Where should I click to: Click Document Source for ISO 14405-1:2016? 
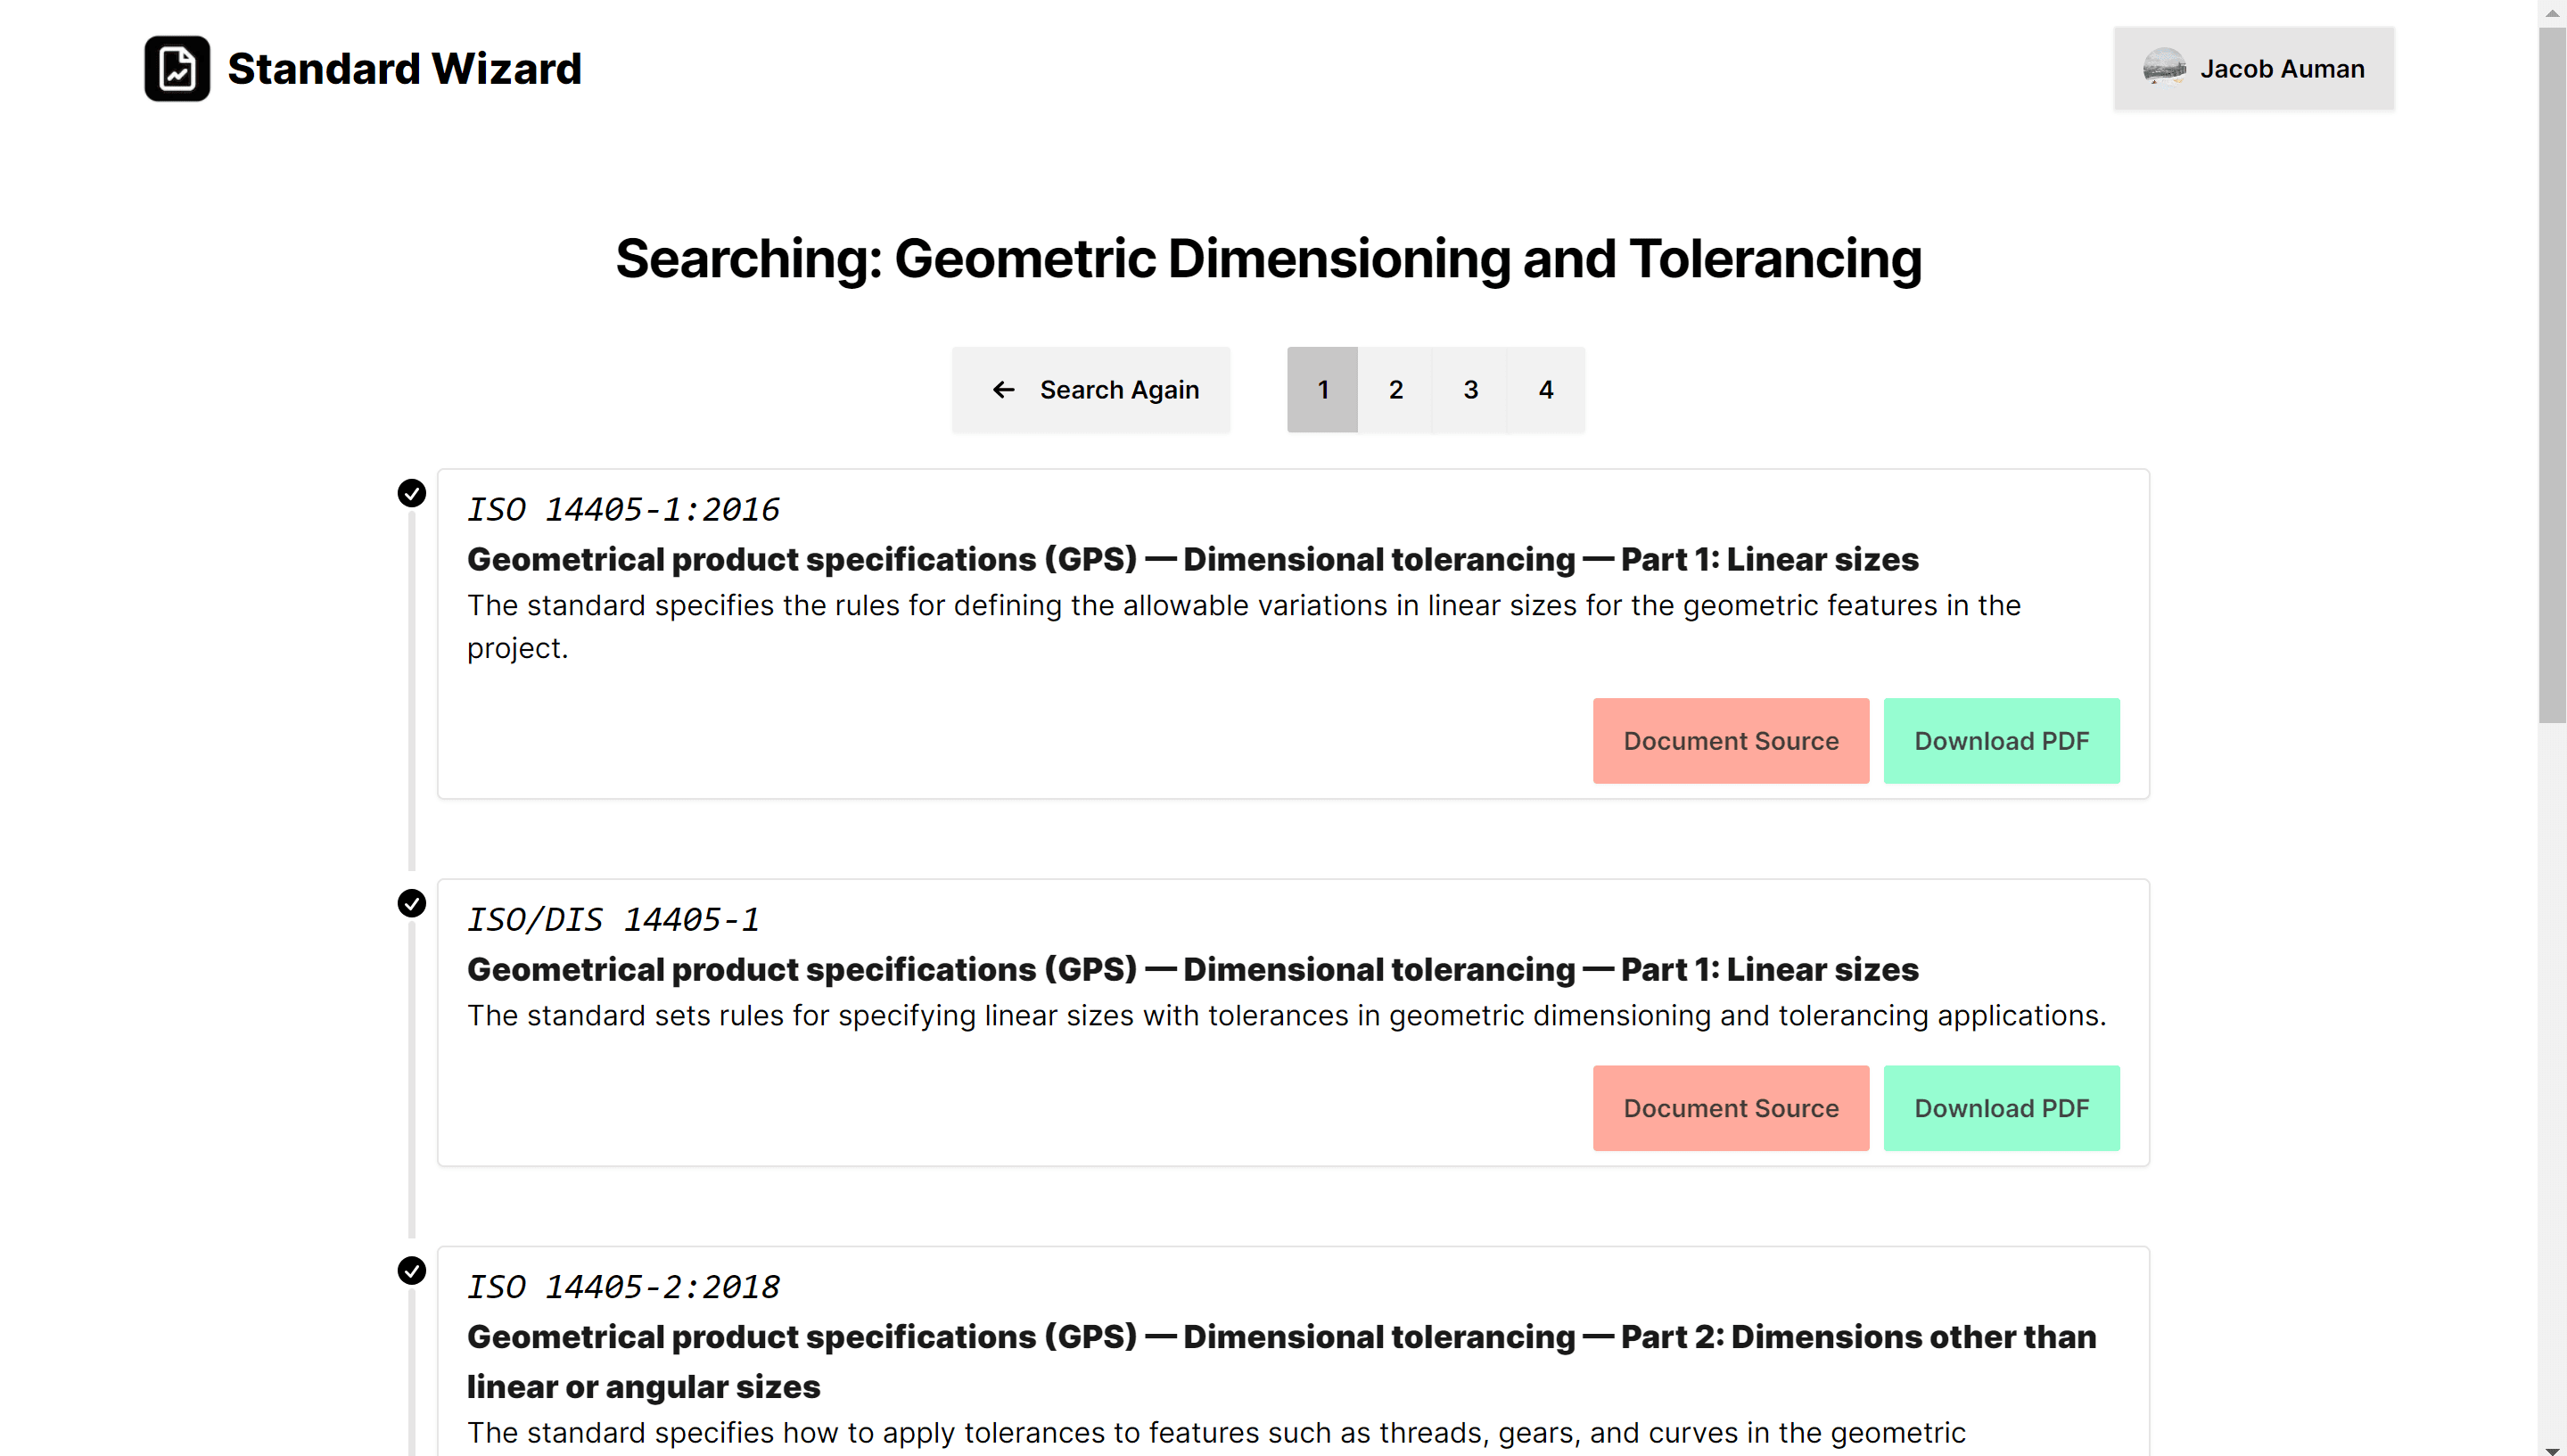1730,740
